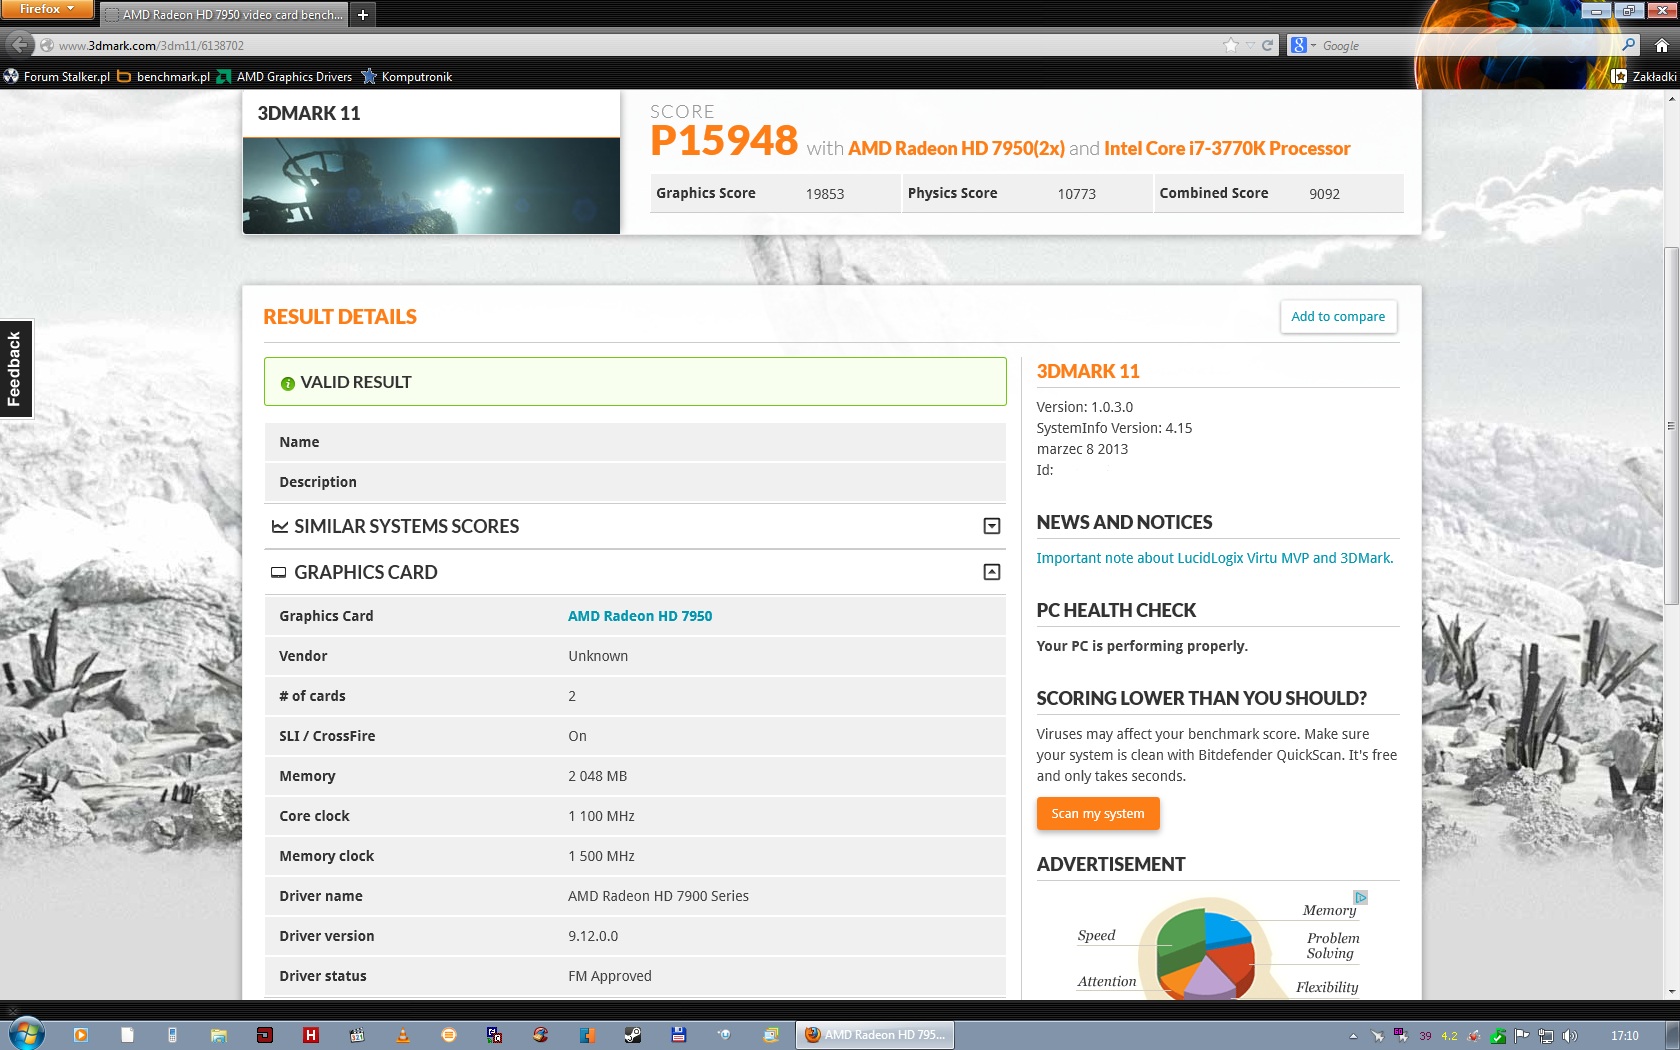Select the Core clock value 1 100 MHz

point(601,816)
